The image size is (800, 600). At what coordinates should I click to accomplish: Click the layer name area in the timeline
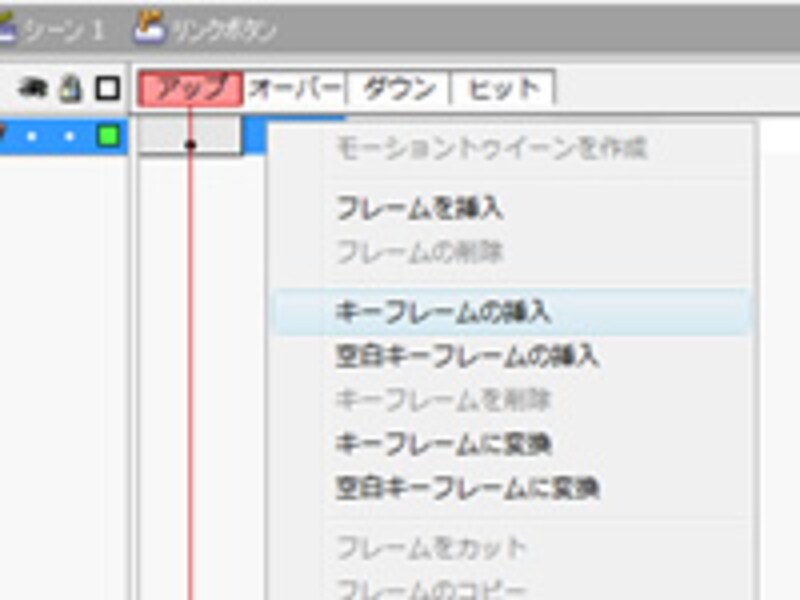[x=15, y=133]
